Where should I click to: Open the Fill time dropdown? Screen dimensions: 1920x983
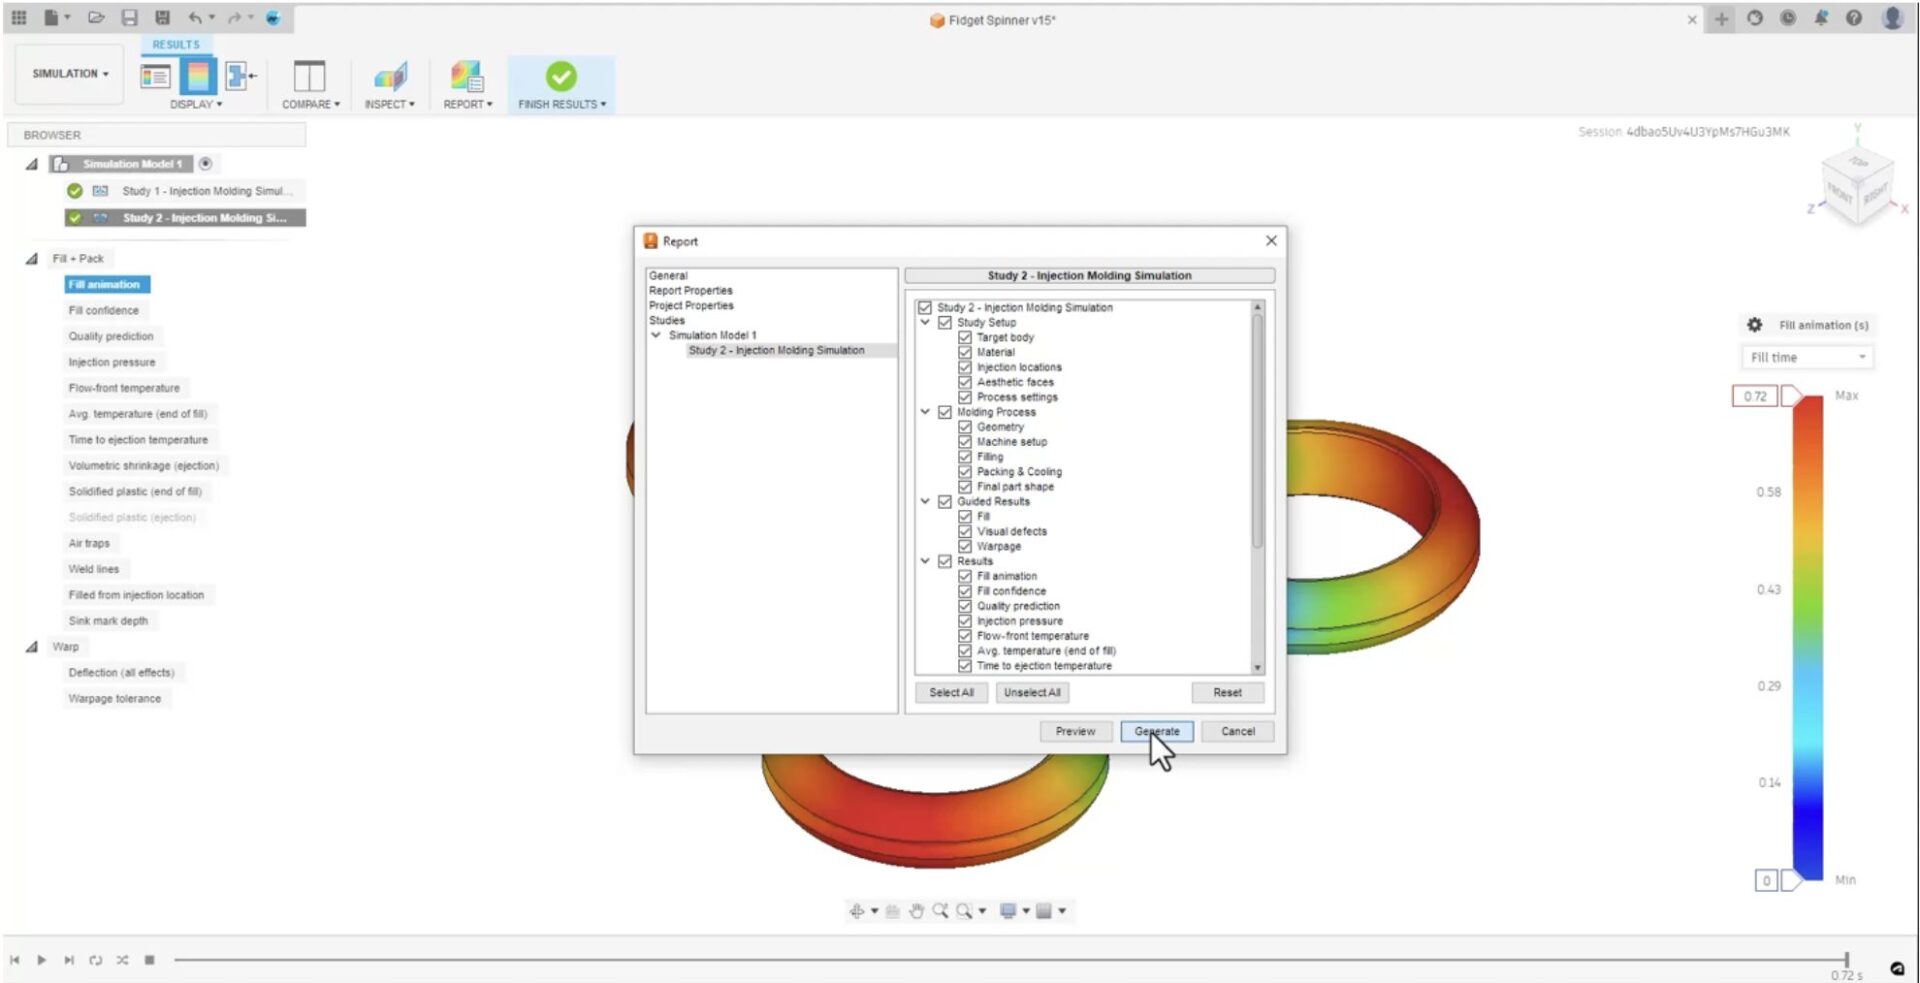tap(1808, 357)
